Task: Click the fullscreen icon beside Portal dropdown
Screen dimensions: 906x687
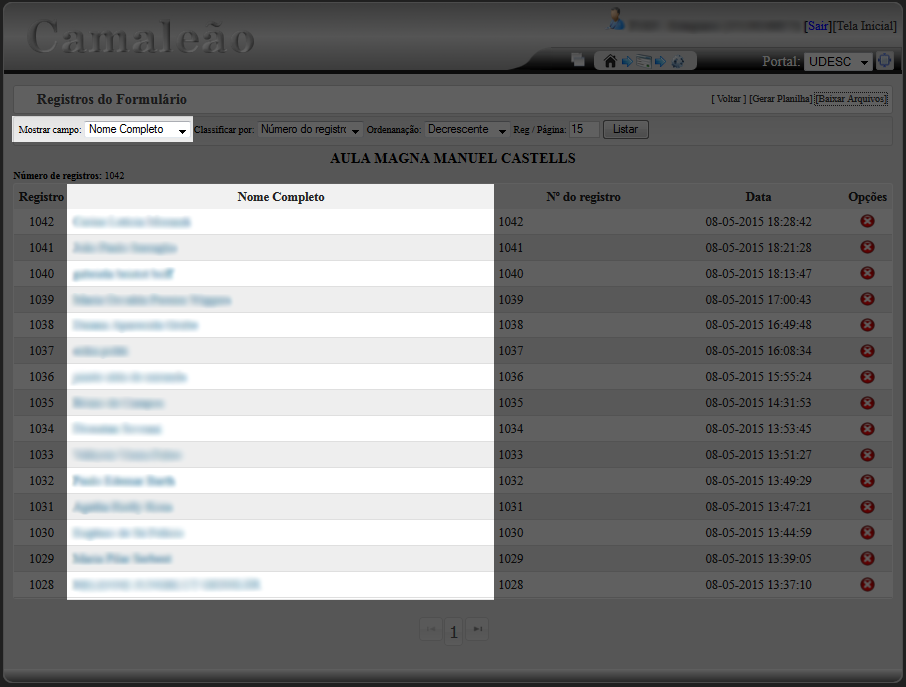Action: tap(885, 61)
